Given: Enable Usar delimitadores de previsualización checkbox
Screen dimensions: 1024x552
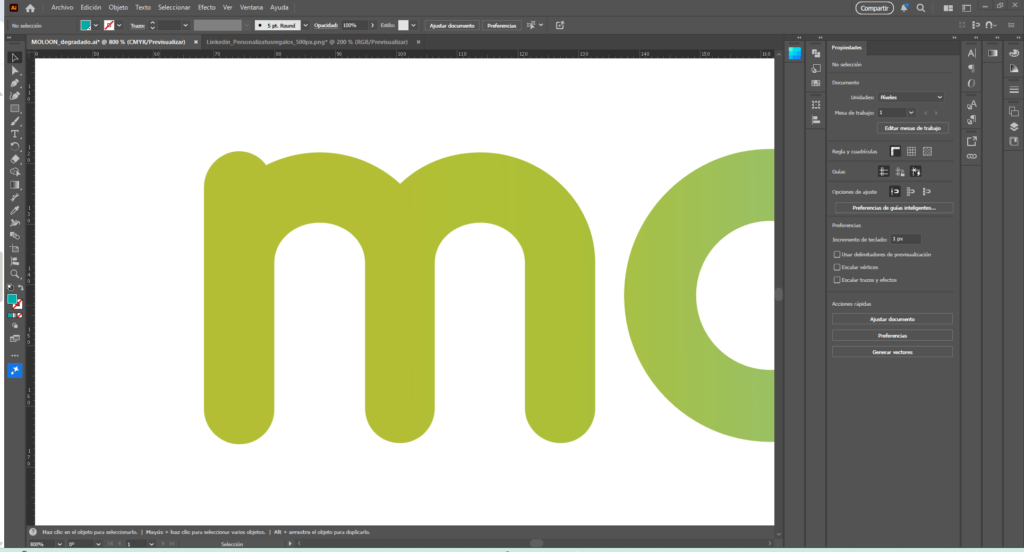Looking at the screenshot, I should click(x=837, y=254).
